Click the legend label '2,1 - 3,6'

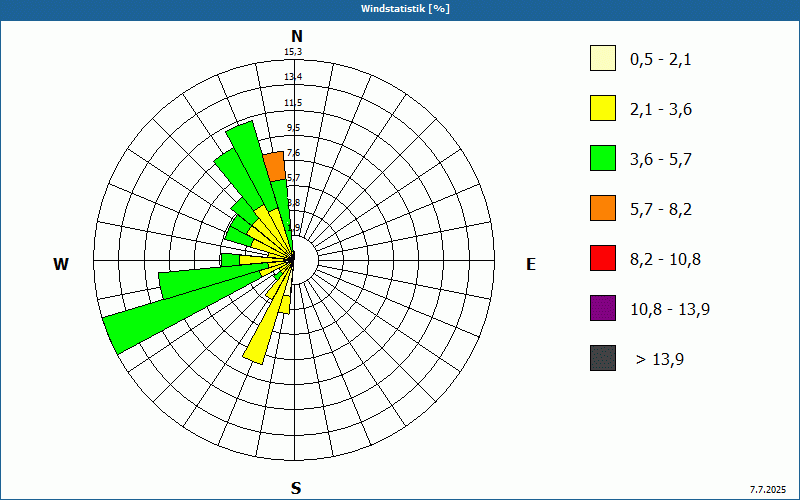pos(661,110)
